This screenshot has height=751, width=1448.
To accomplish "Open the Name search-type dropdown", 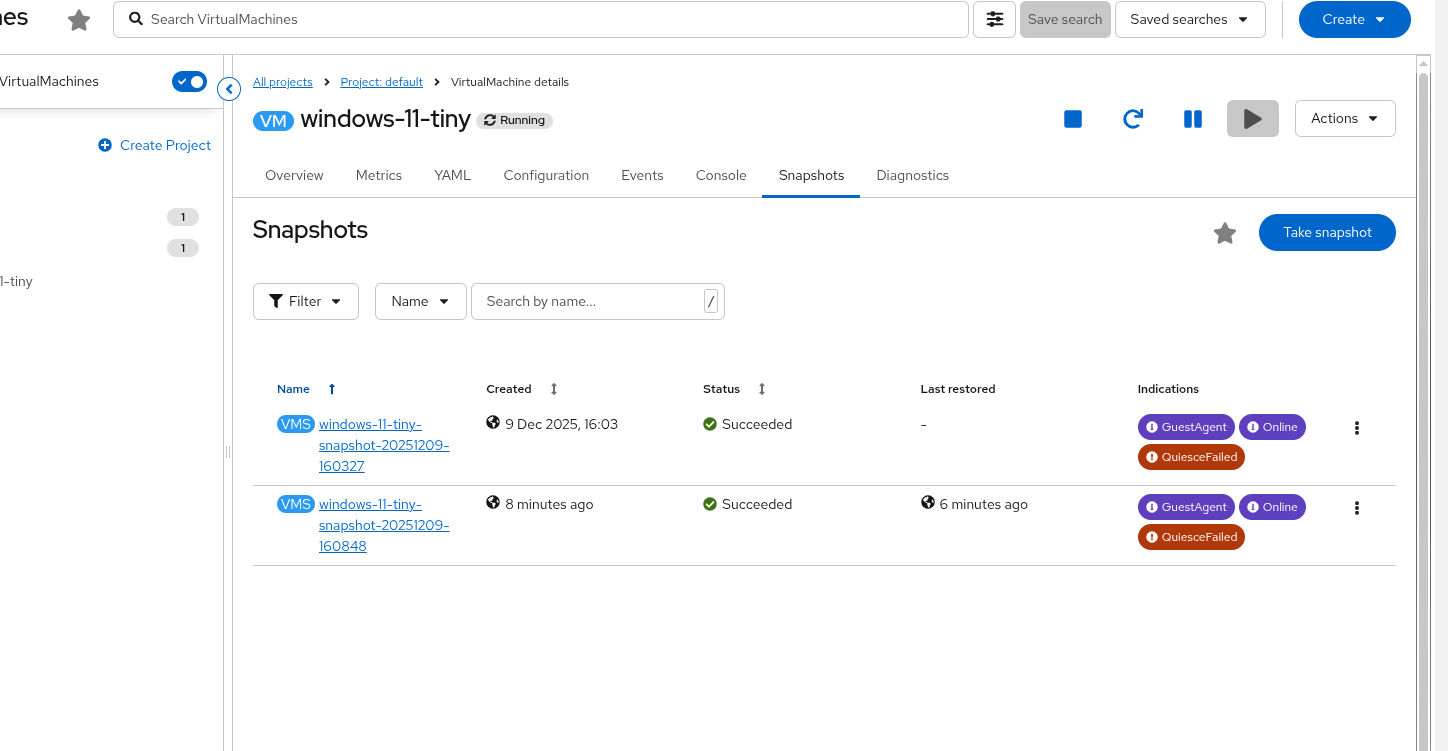I will tap(421, 301).
